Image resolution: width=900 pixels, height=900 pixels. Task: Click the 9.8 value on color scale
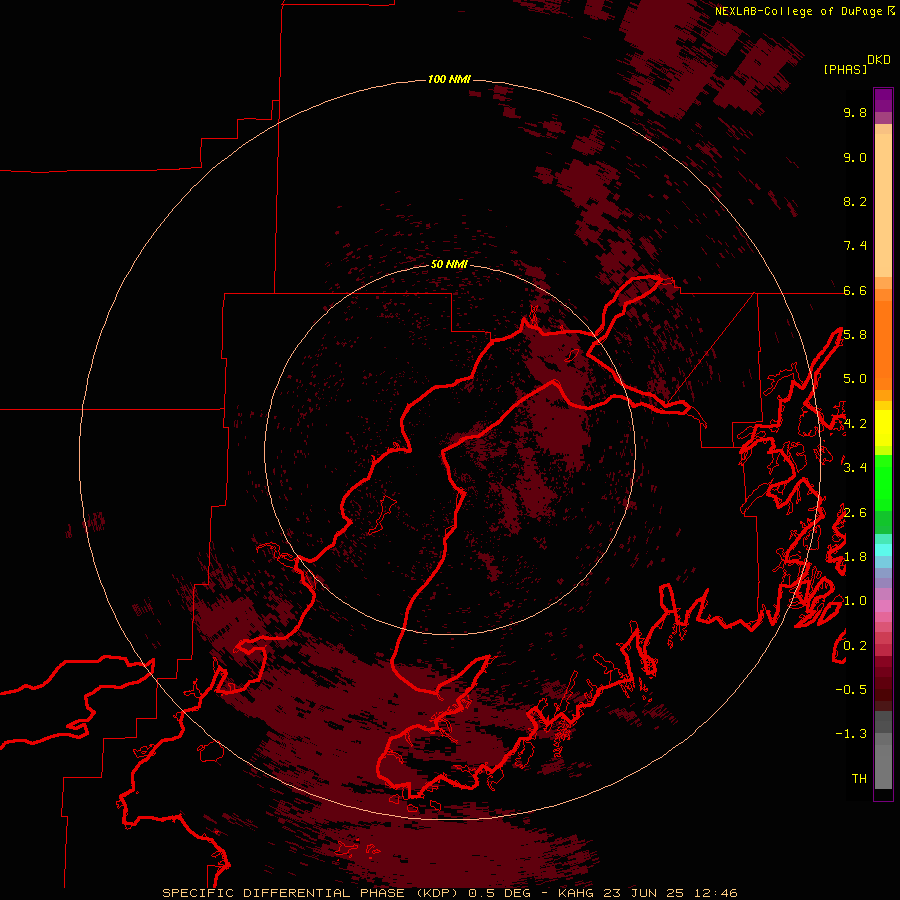click(855, 112)
